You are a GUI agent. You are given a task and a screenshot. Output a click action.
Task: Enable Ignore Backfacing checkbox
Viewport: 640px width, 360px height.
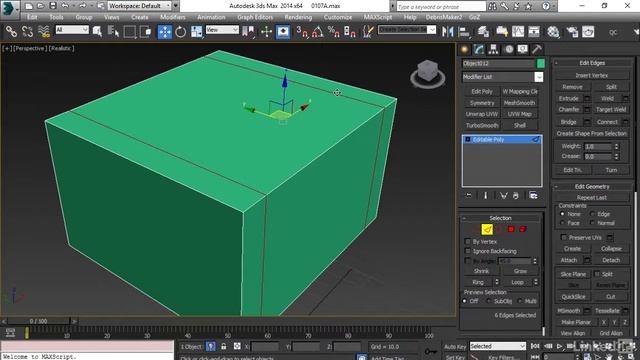468,251
